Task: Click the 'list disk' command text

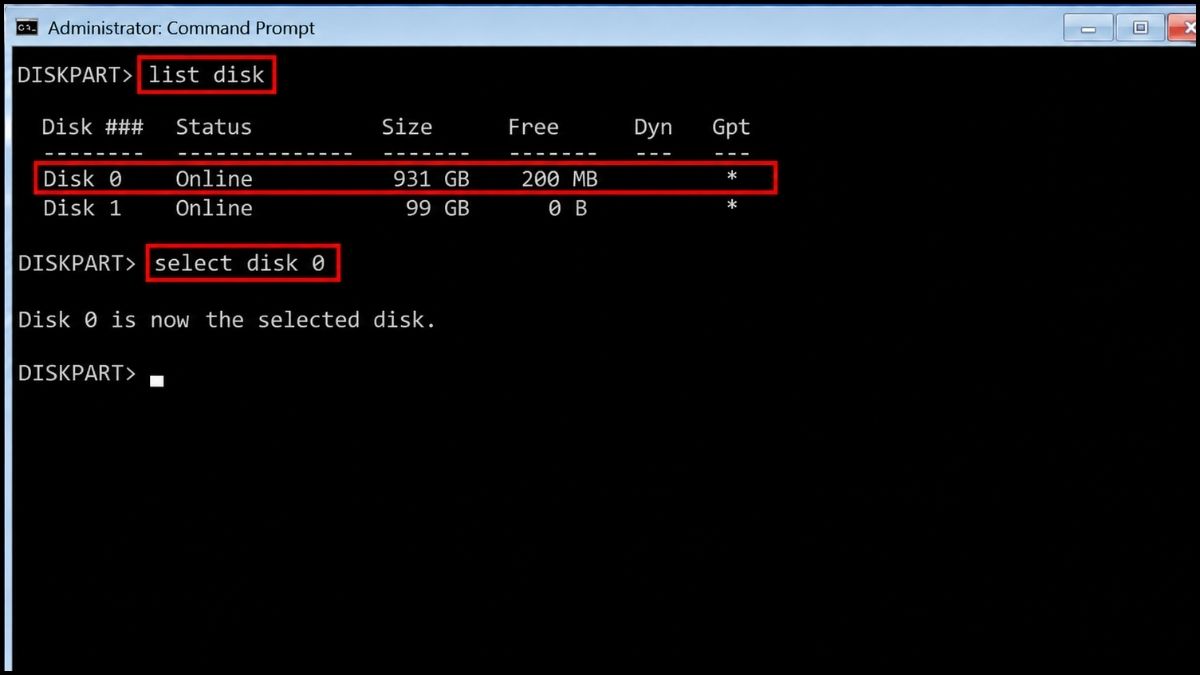Action: 206,75
